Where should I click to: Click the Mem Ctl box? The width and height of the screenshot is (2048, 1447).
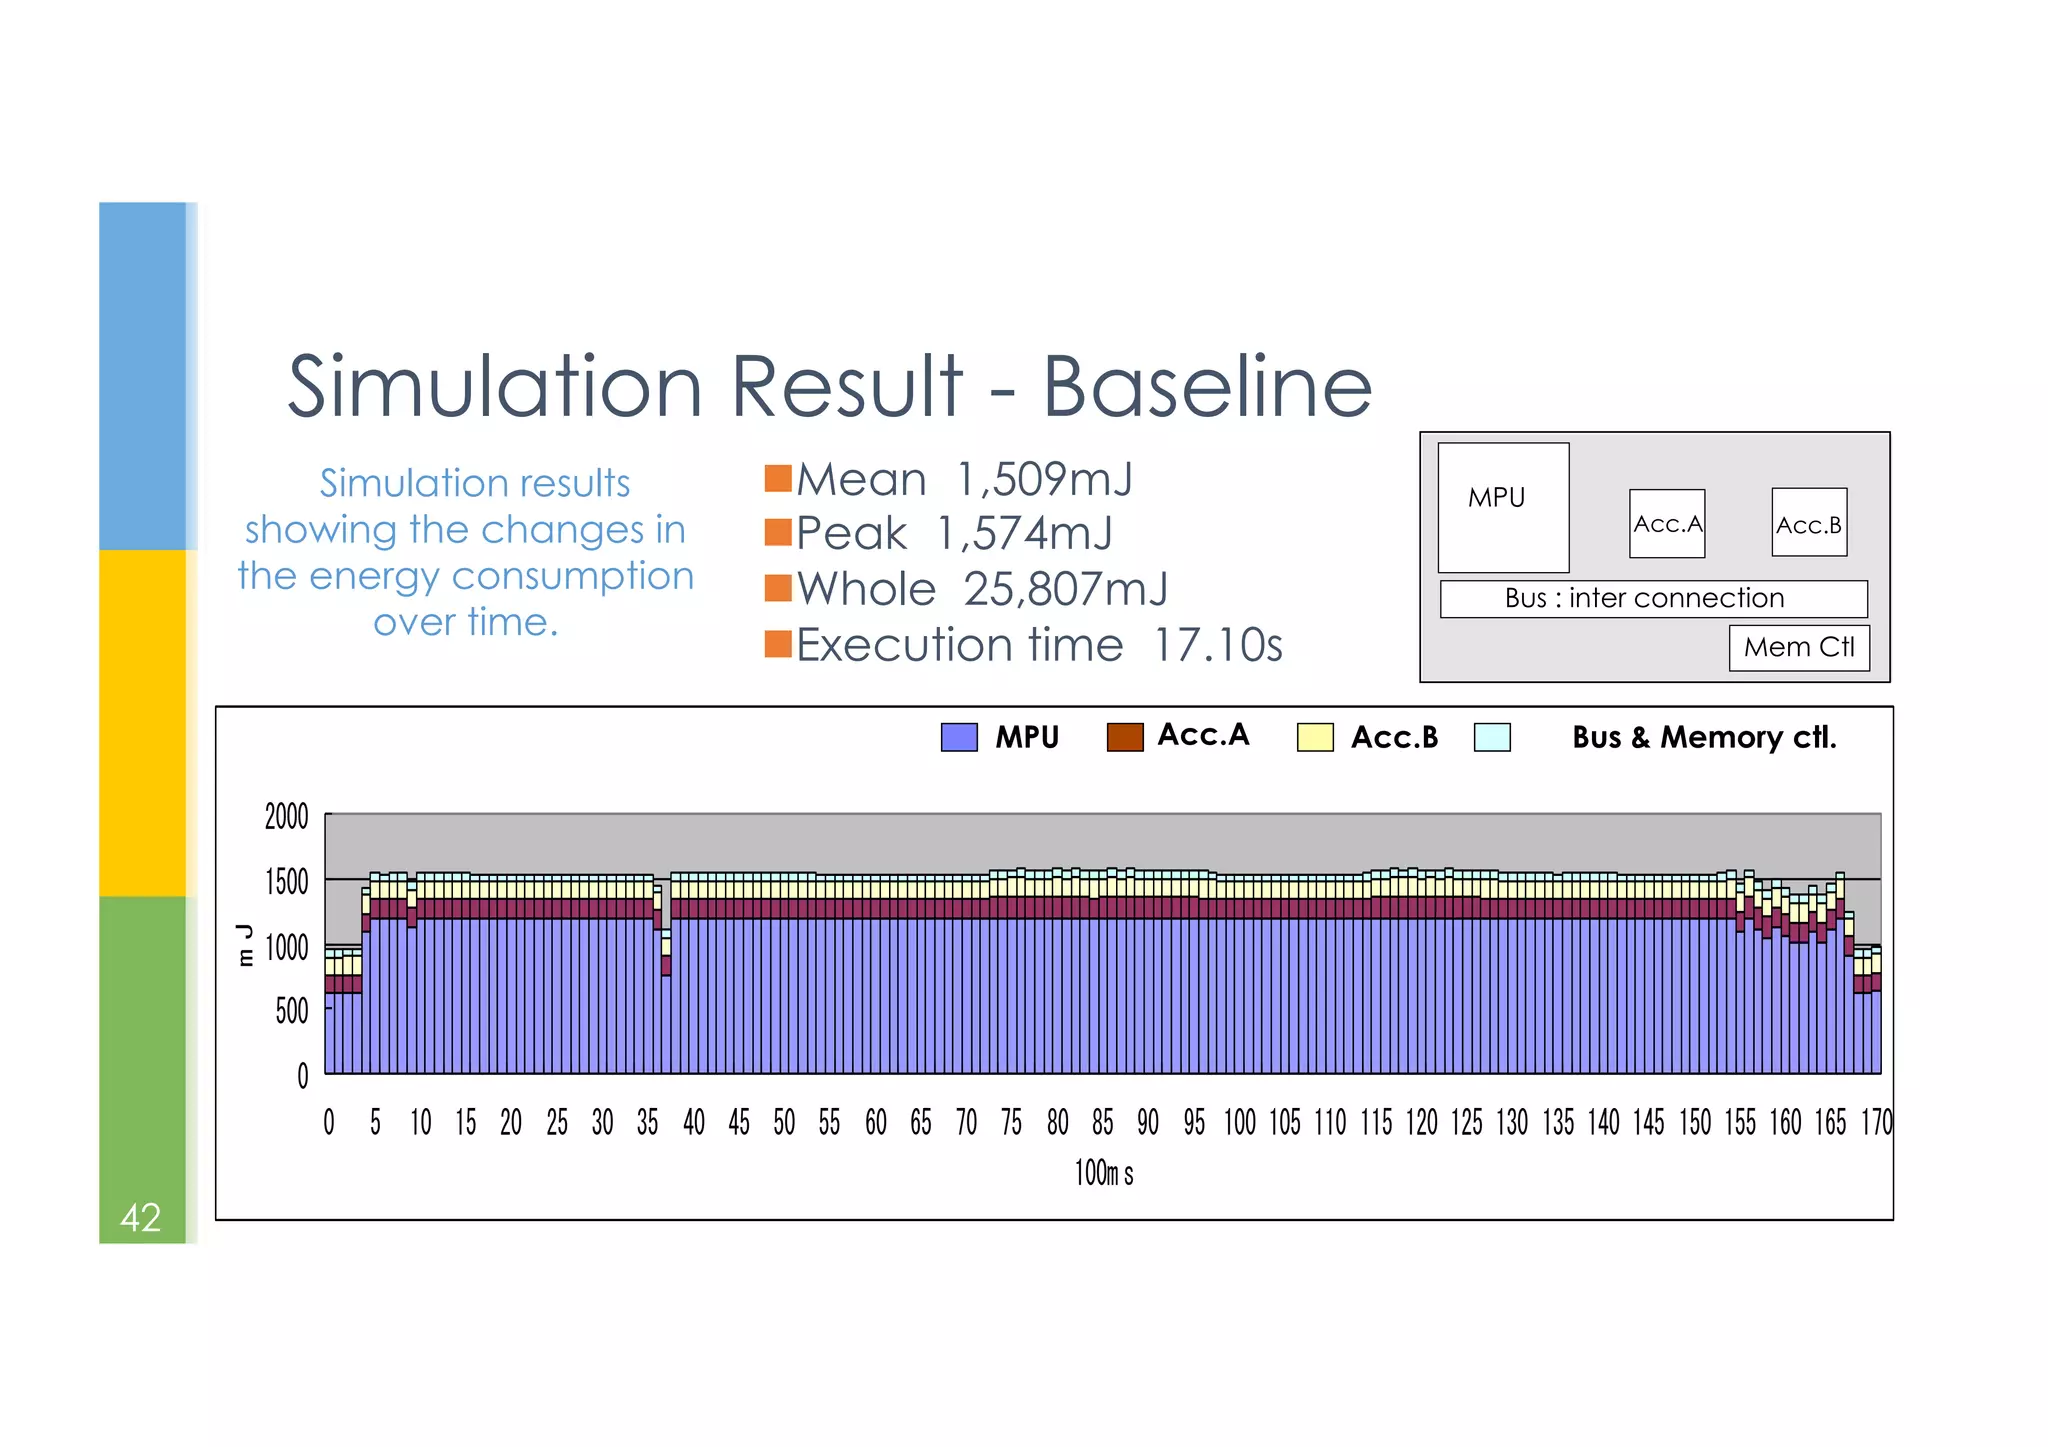pos(1798,647)
